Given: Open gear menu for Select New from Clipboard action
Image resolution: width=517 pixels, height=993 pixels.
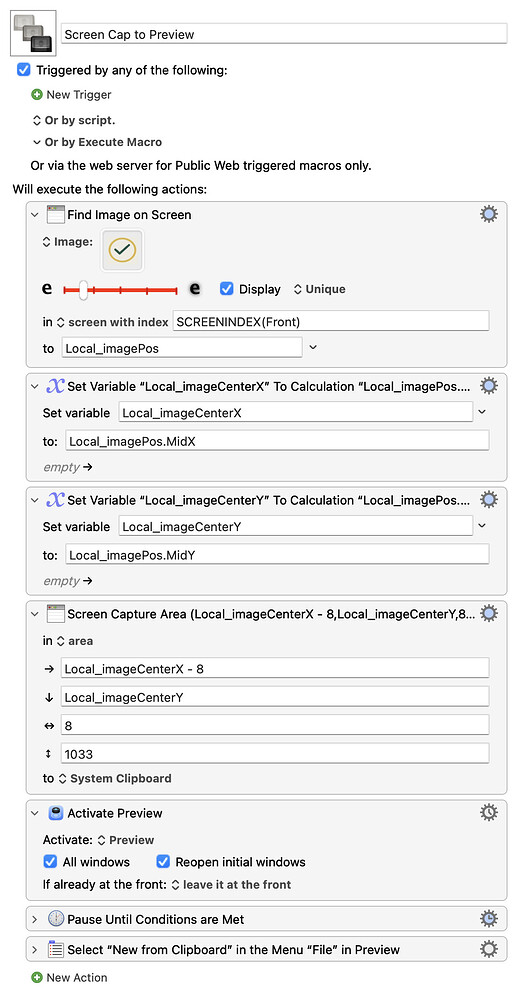Looking at the screenshot, I should [488, 949].
